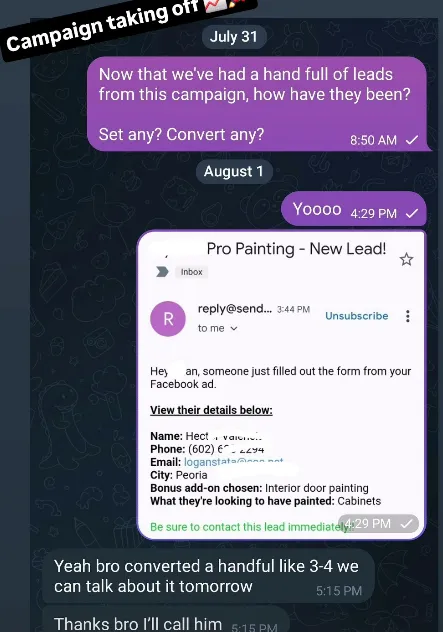Click the checkmark next to Yoooo timestamp
The image size is (443, 632).
point(412,213)
